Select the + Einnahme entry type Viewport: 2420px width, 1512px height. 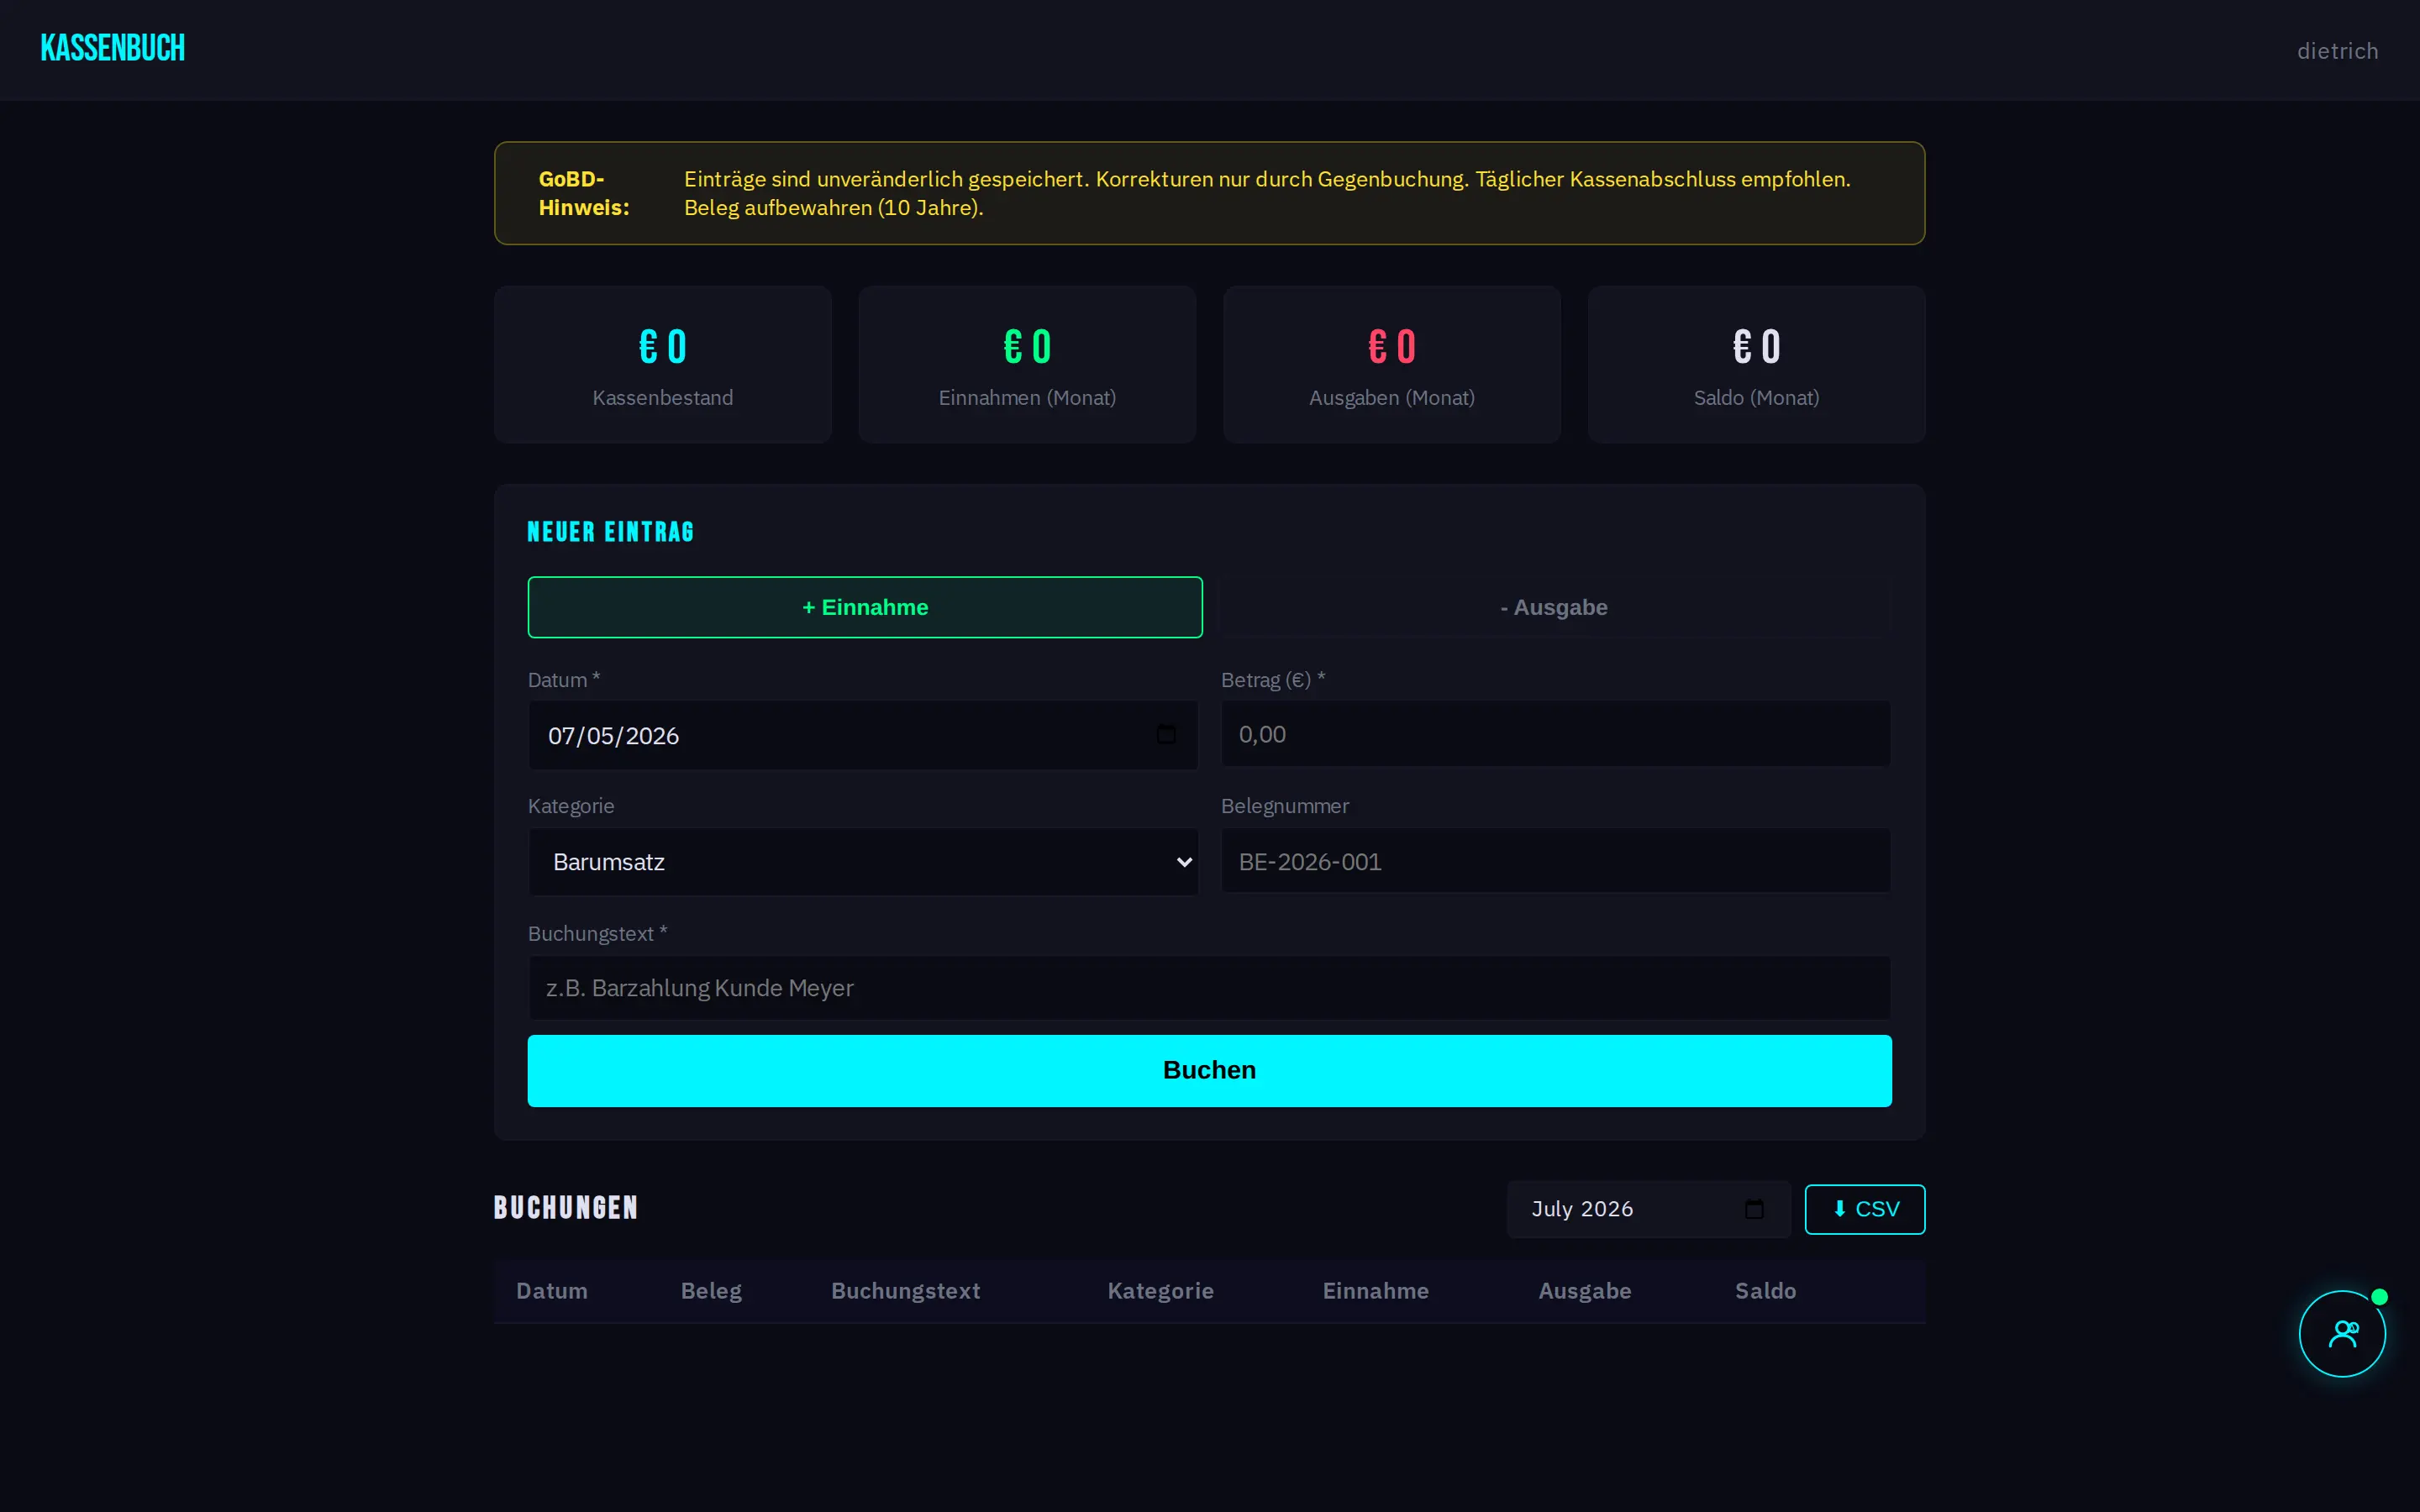865,607
